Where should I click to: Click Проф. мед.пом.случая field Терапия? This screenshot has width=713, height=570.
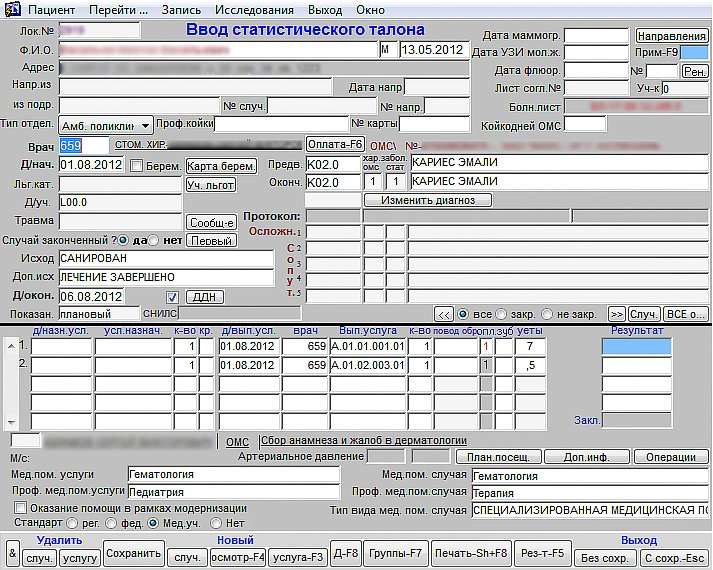(x=590, y=493)
